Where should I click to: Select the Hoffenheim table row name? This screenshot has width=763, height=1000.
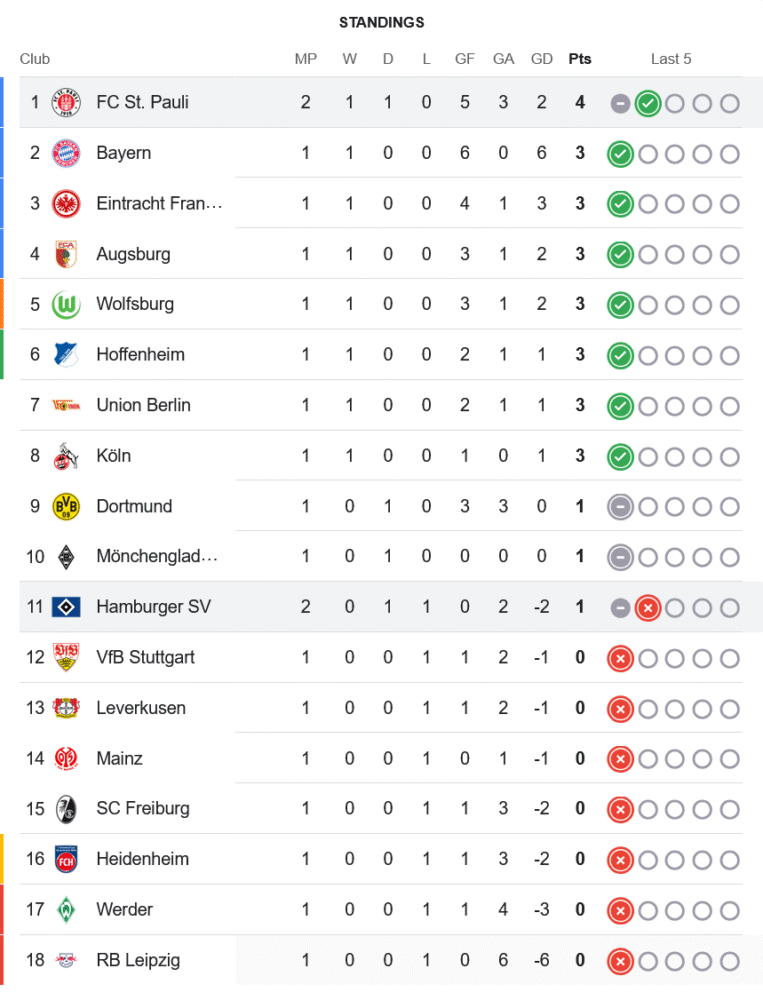point(140,354)
